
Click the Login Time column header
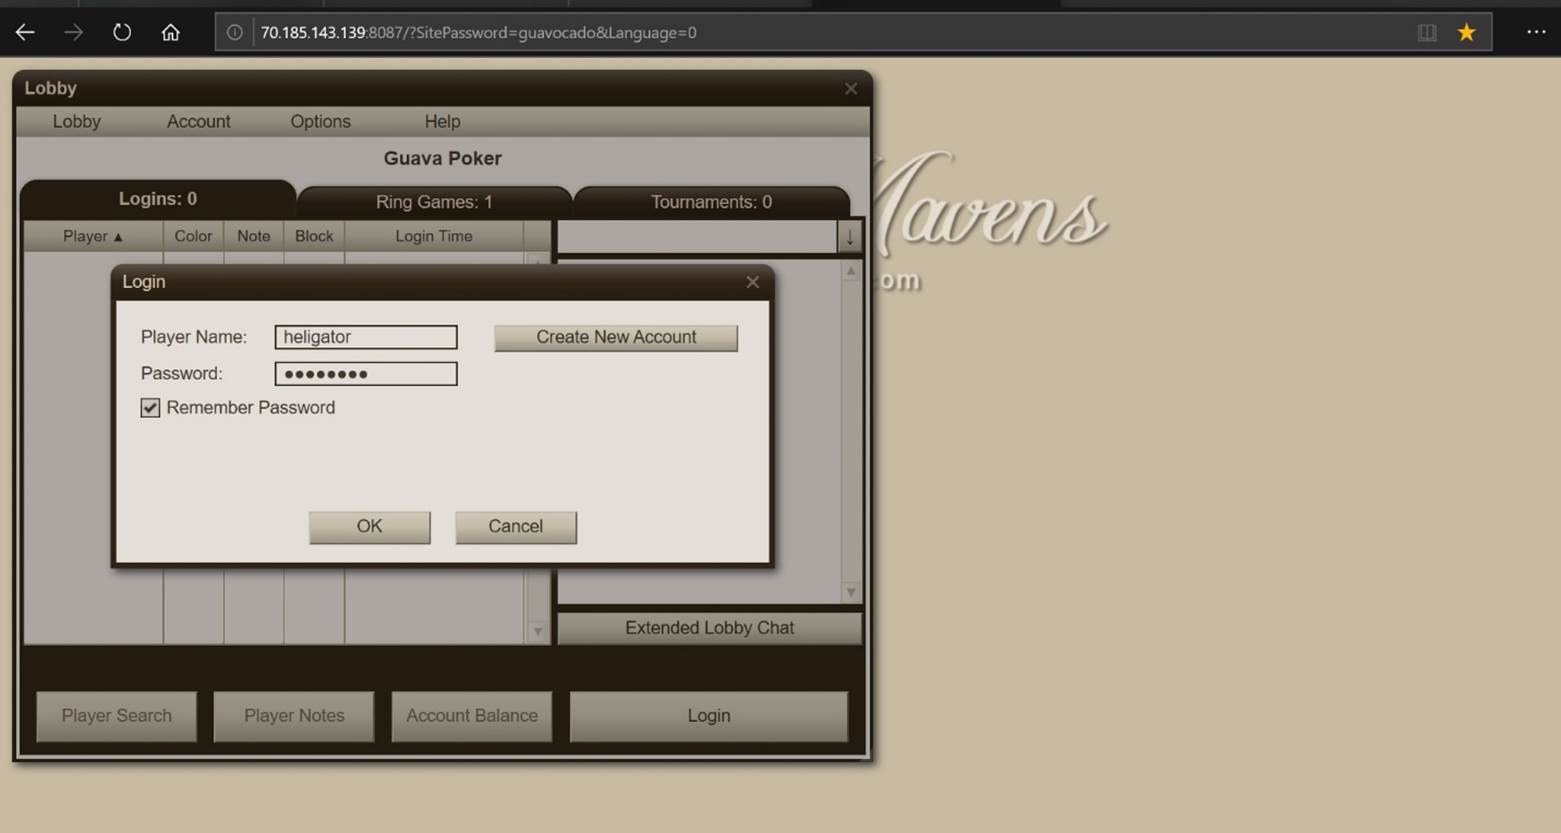[433, 236]
